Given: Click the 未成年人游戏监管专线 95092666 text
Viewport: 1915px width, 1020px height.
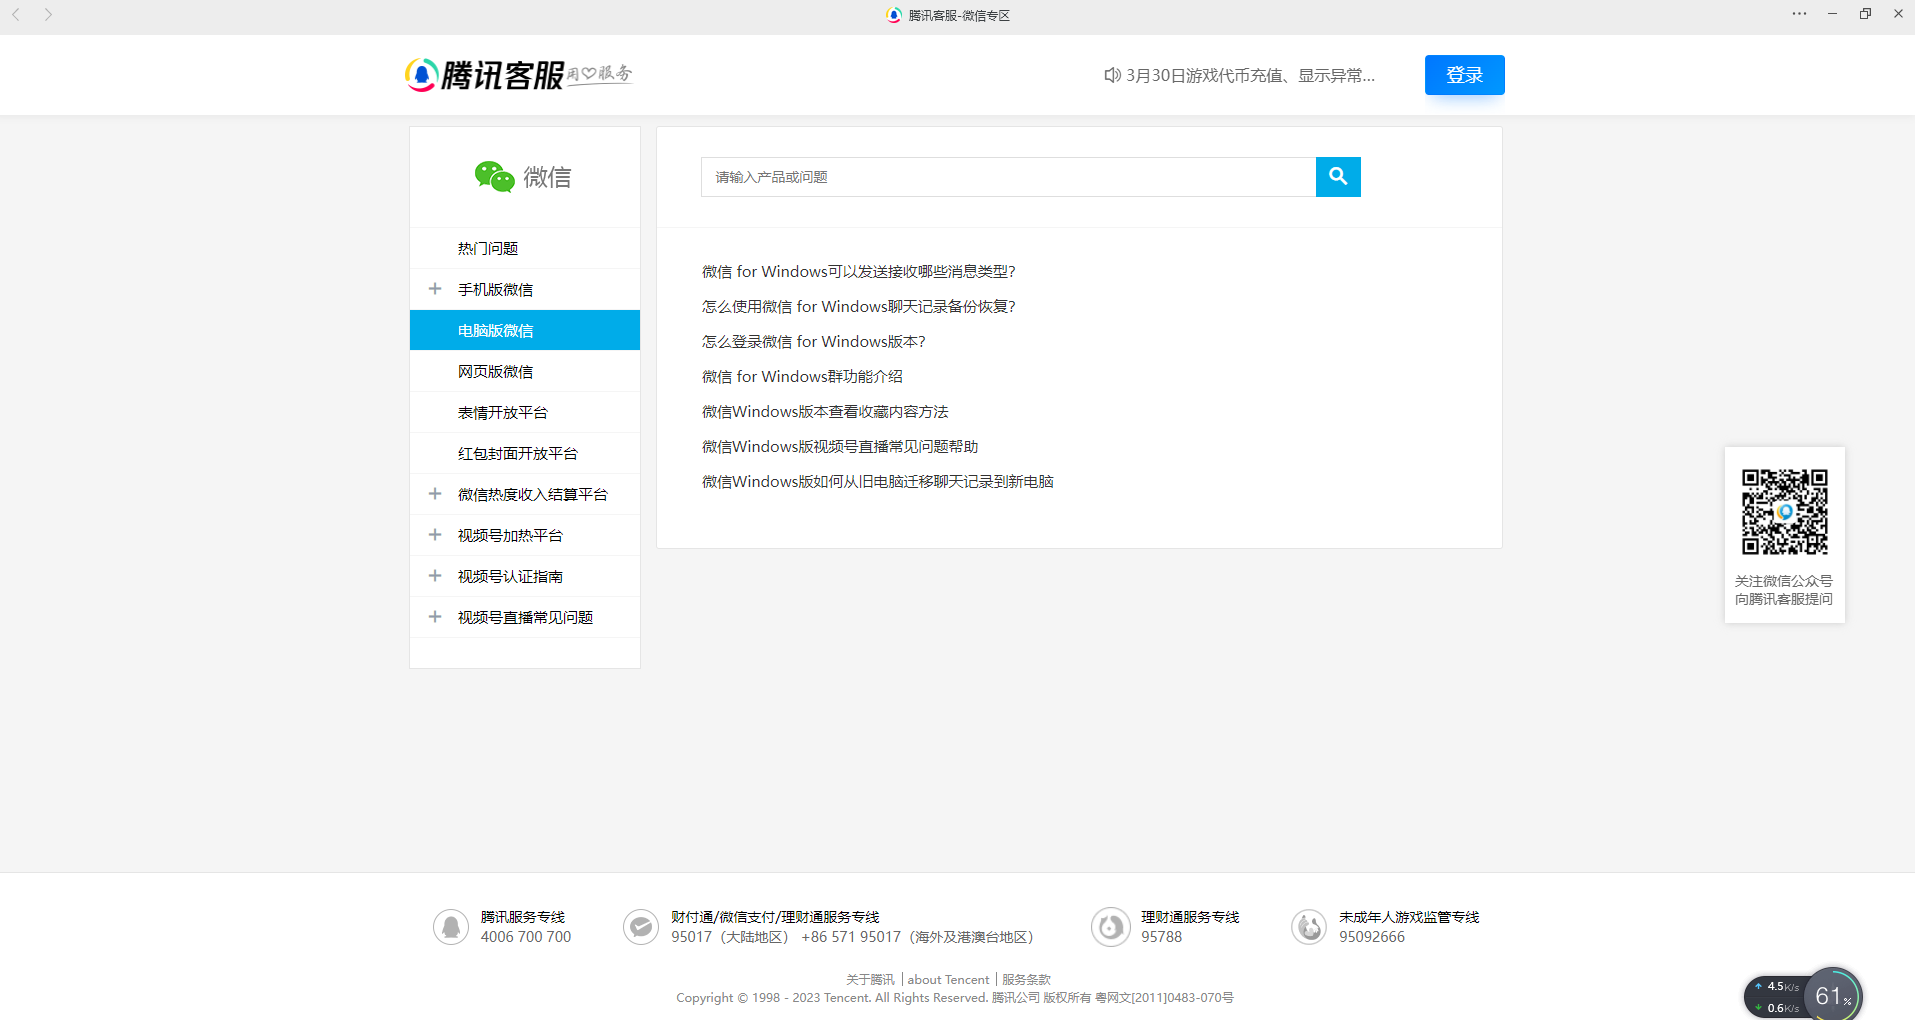Looking at the screenshot, I should click(x=1409, y=927).
